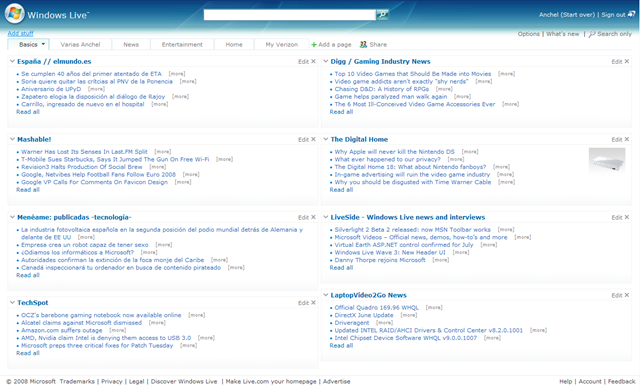The image size is (640, 389).
Task: Open the Add stuff link
Action: click(20, 33)
